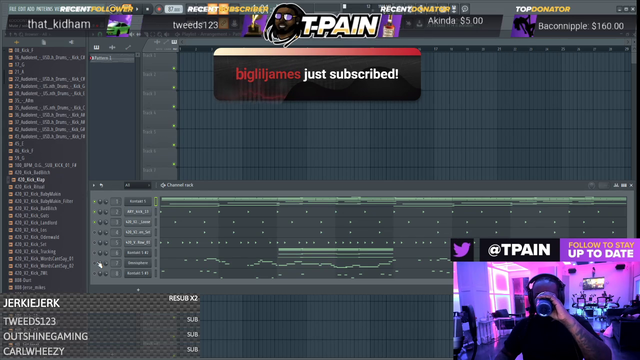Open the Kontakt 5 #3 channel button
The image size is (640, 360).
point(138,273)
